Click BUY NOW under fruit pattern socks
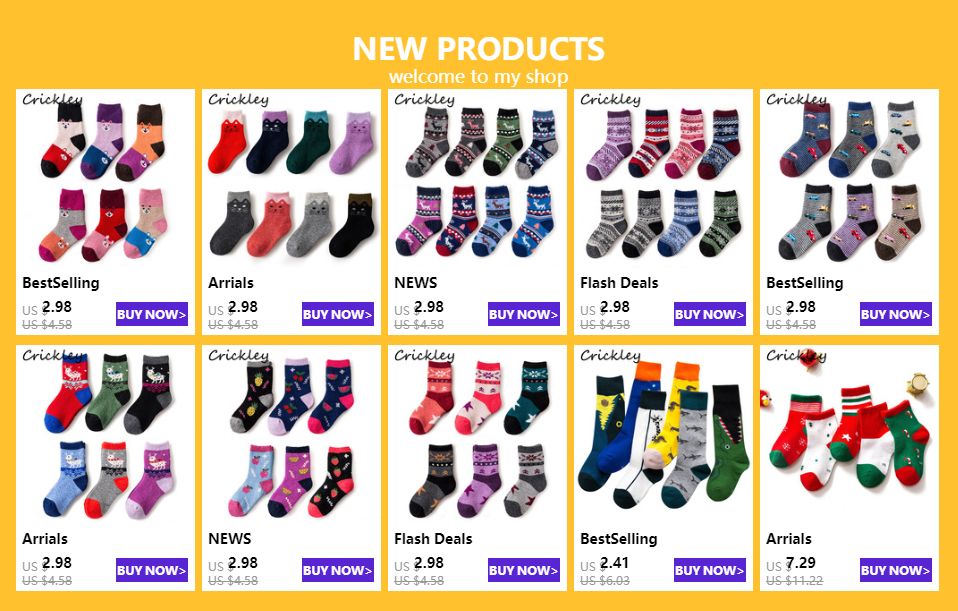958x611 pixels. (338, 570)
